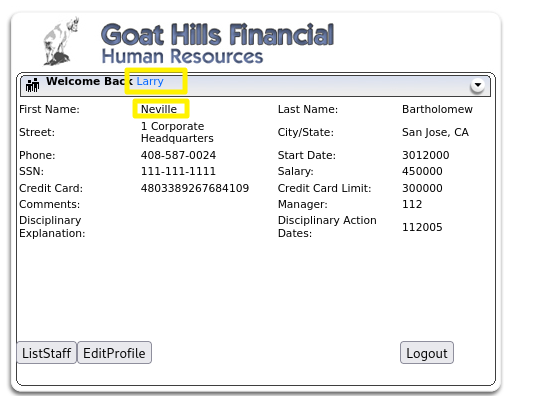Click the SSN: label
The image size is (543, 406).
coord(32,171)
